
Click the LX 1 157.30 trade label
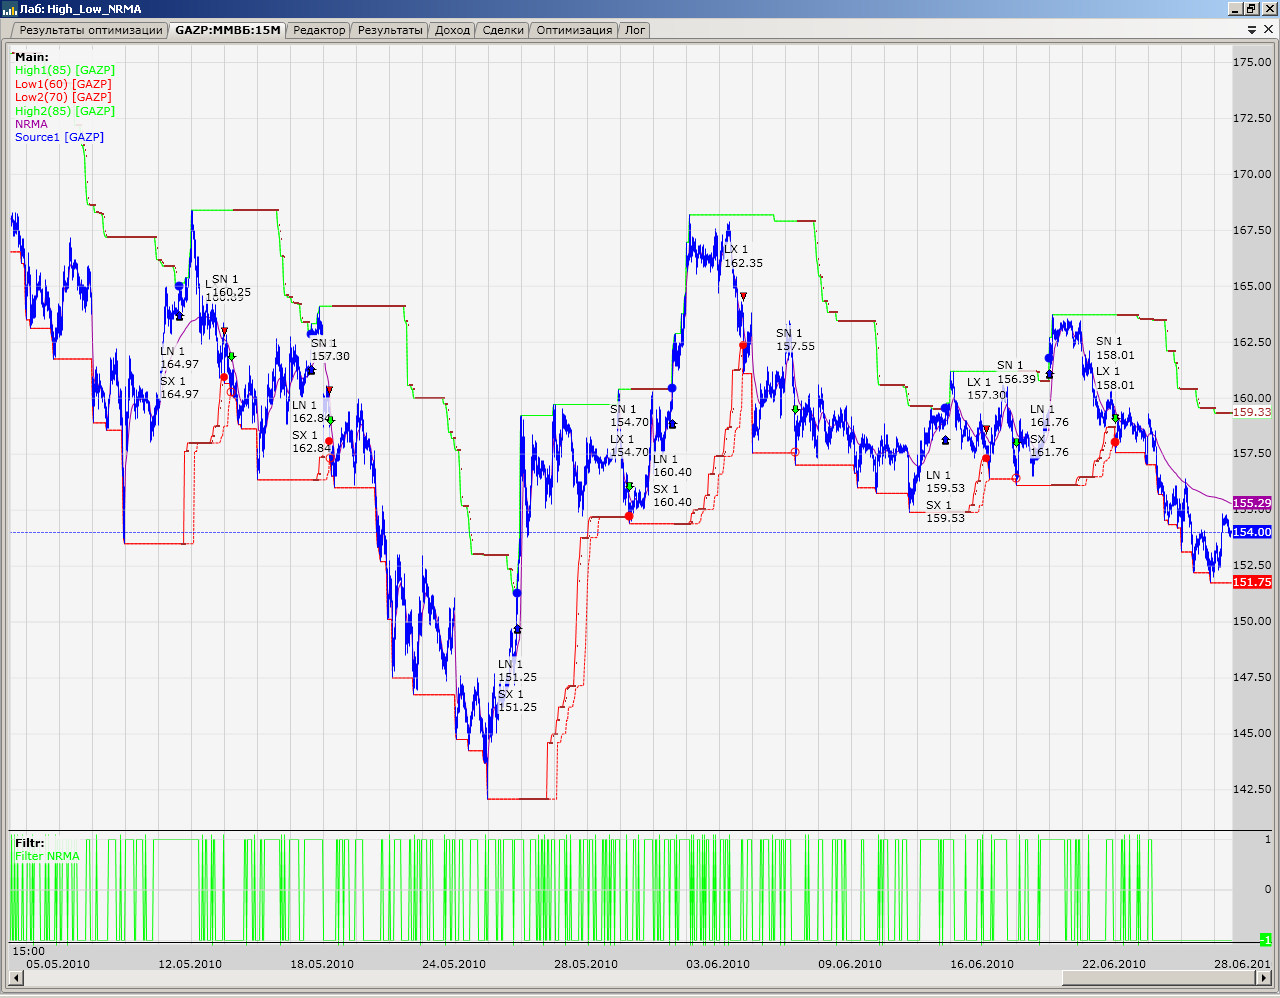tap(987, 389)
